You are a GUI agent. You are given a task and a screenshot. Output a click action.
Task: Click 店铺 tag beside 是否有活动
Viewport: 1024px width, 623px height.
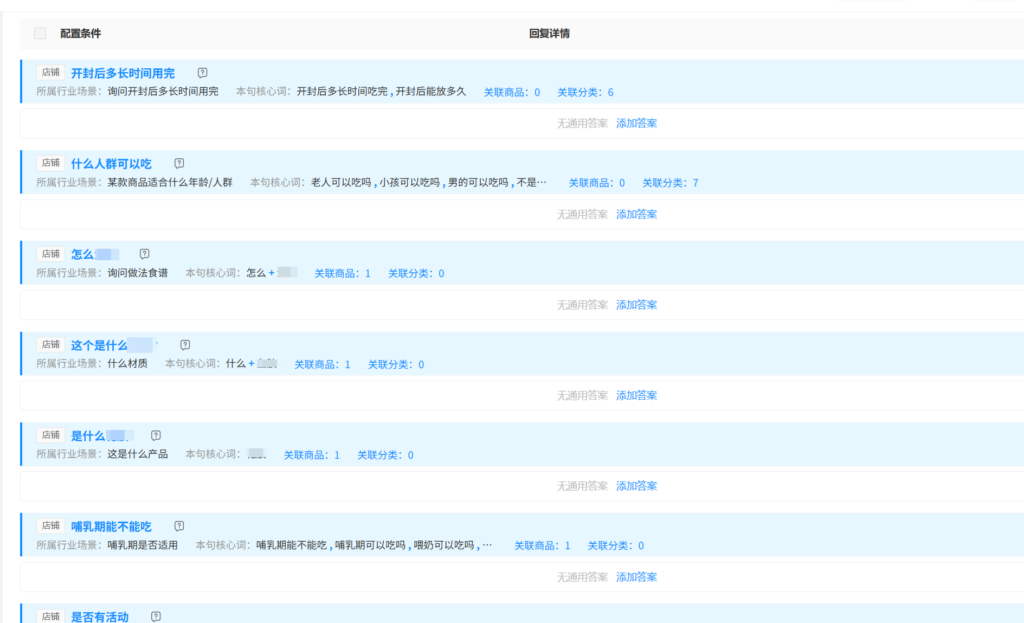click(50, 617)
